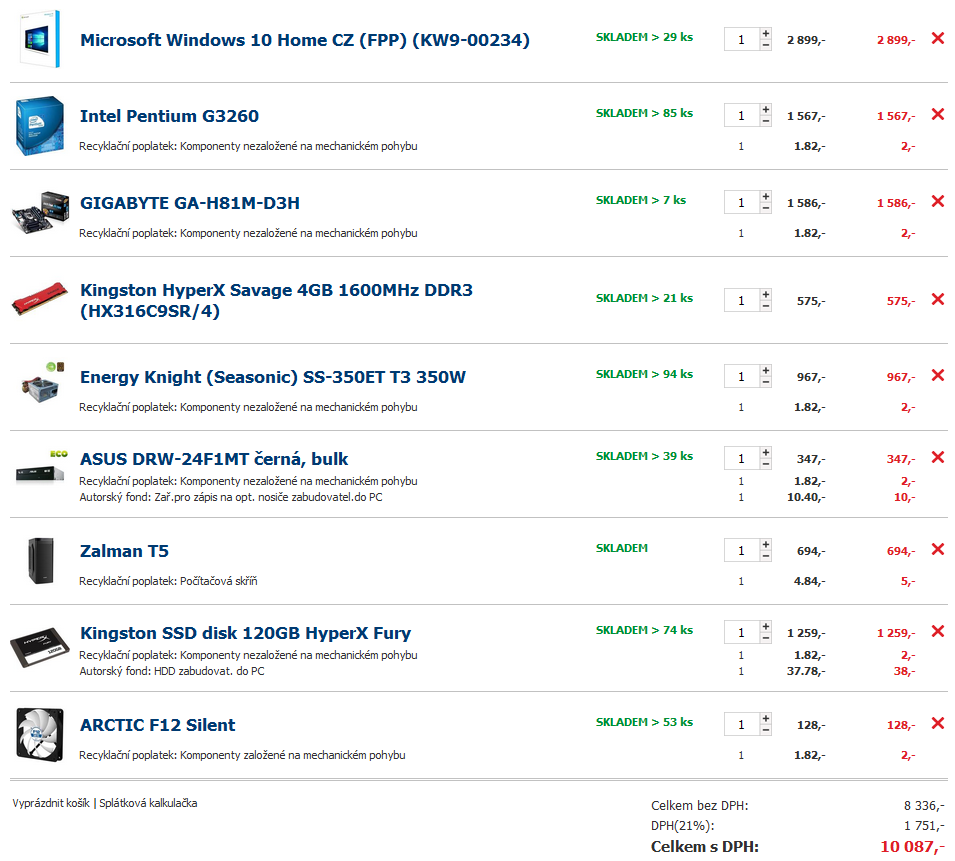Increase quantity of ARCTIC F12 Silent

coord(766,719)
